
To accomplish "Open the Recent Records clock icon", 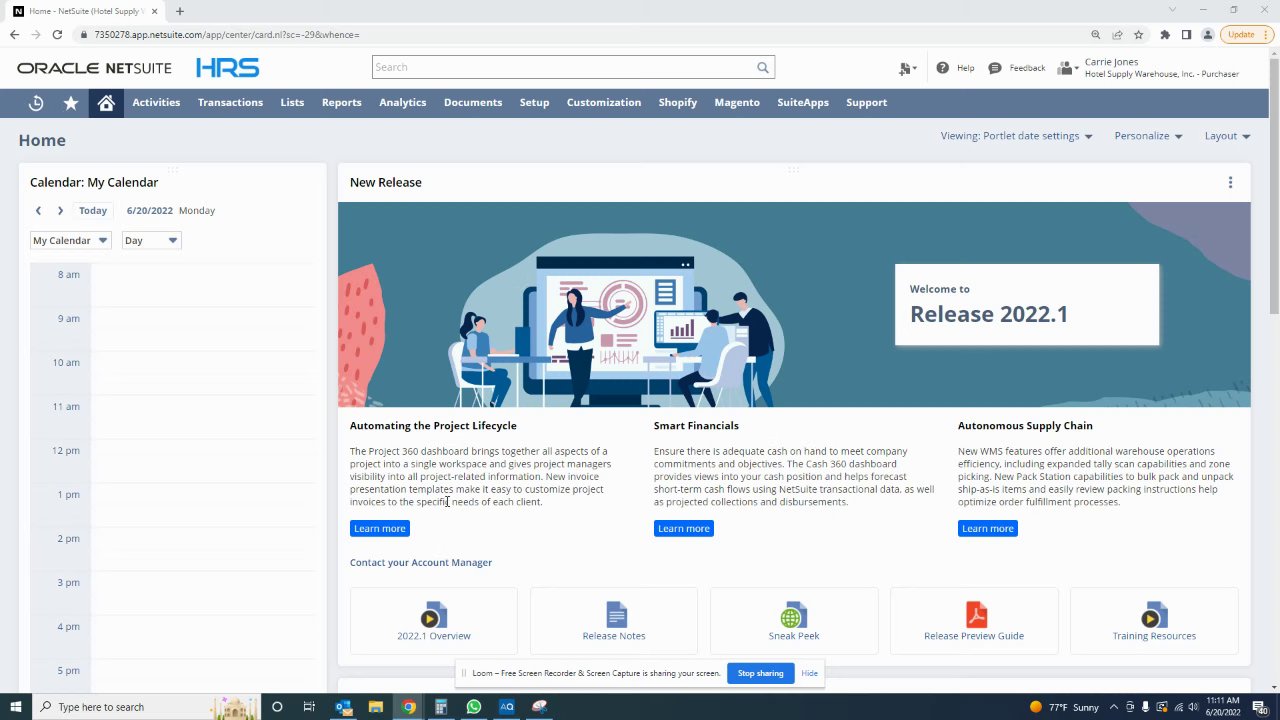I will [x=36, y=103].
